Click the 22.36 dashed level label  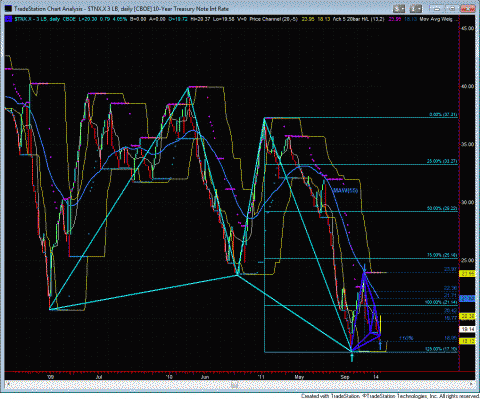point(450,288)
